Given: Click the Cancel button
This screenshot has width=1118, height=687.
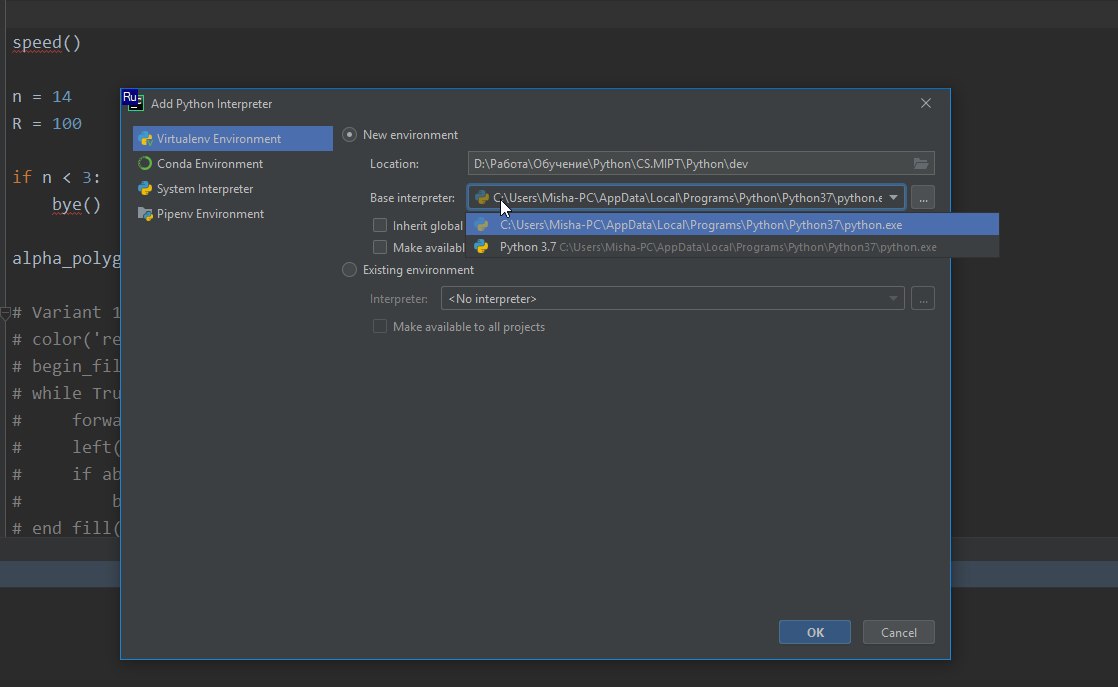Looking at the screenshot, I should coord(898,632).
